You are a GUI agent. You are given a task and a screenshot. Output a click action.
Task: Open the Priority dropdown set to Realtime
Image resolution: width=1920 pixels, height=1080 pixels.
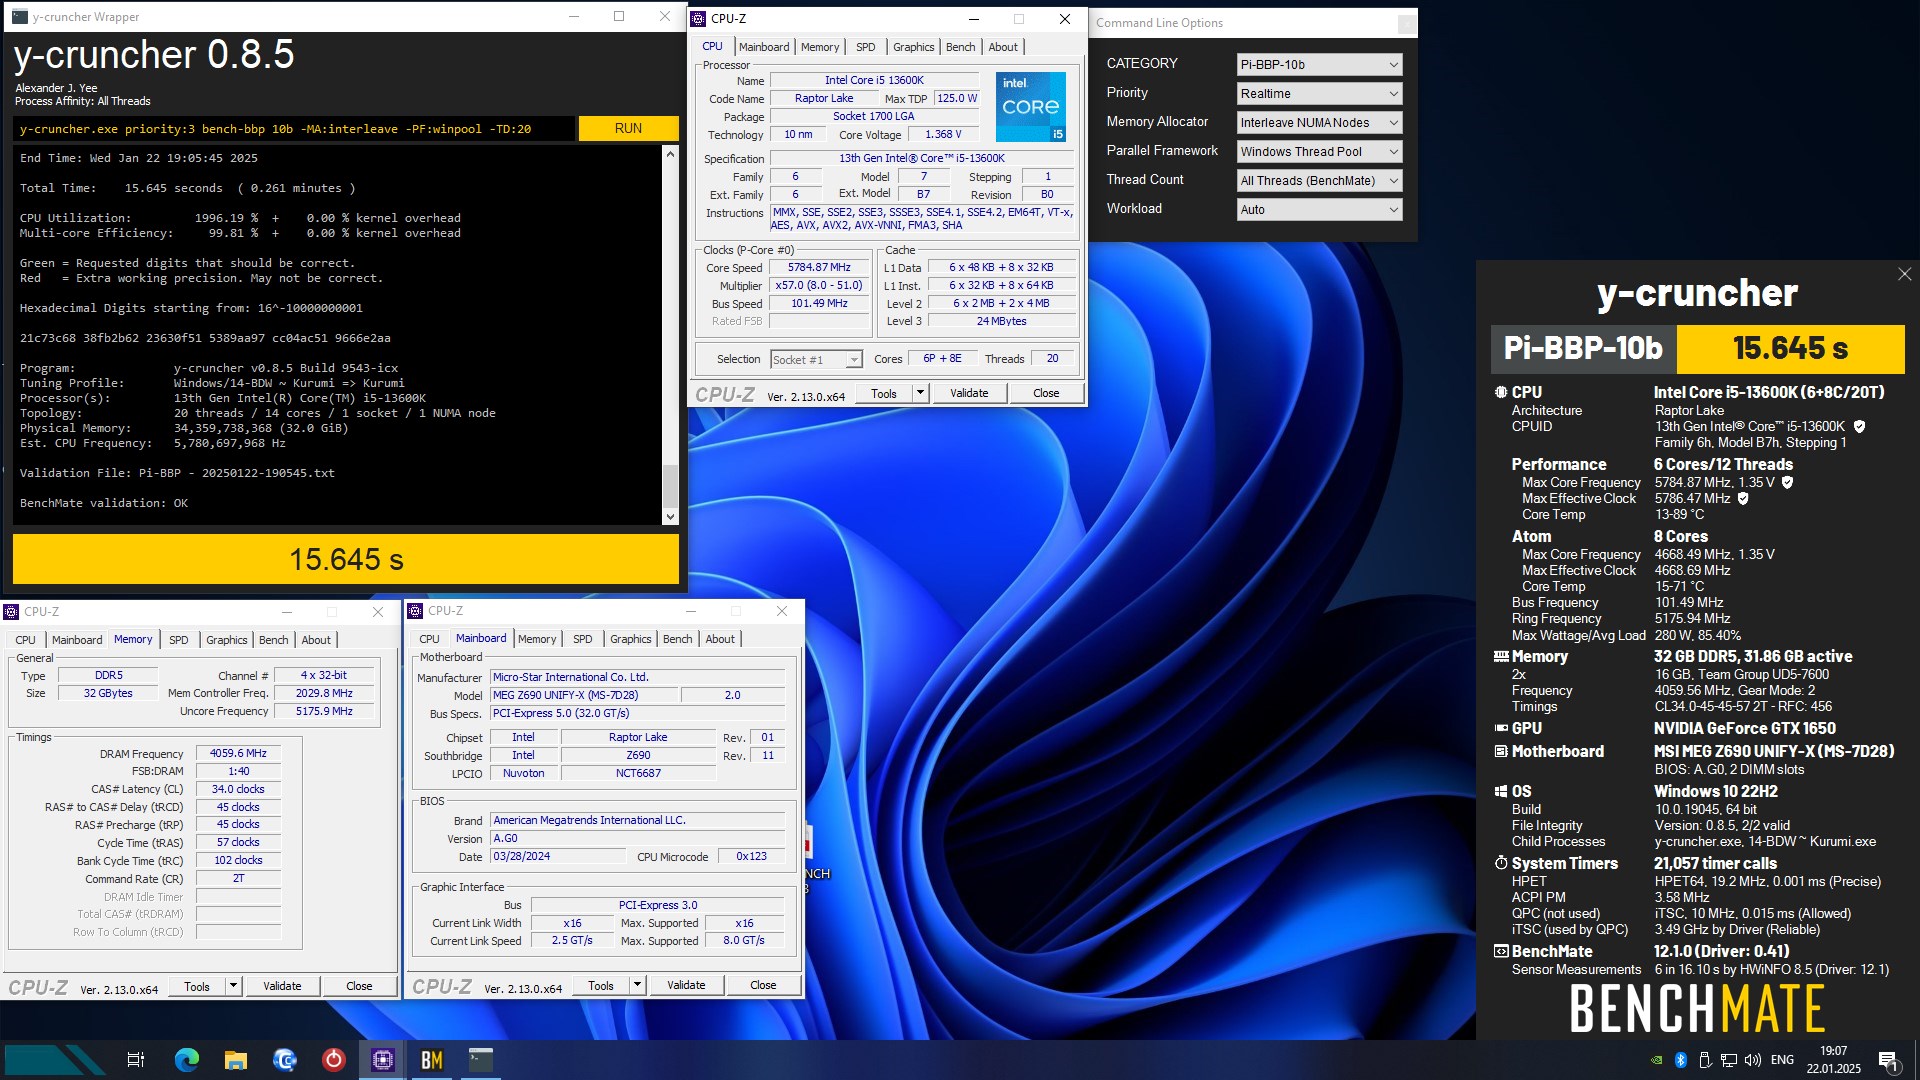tap(1319, 93)
